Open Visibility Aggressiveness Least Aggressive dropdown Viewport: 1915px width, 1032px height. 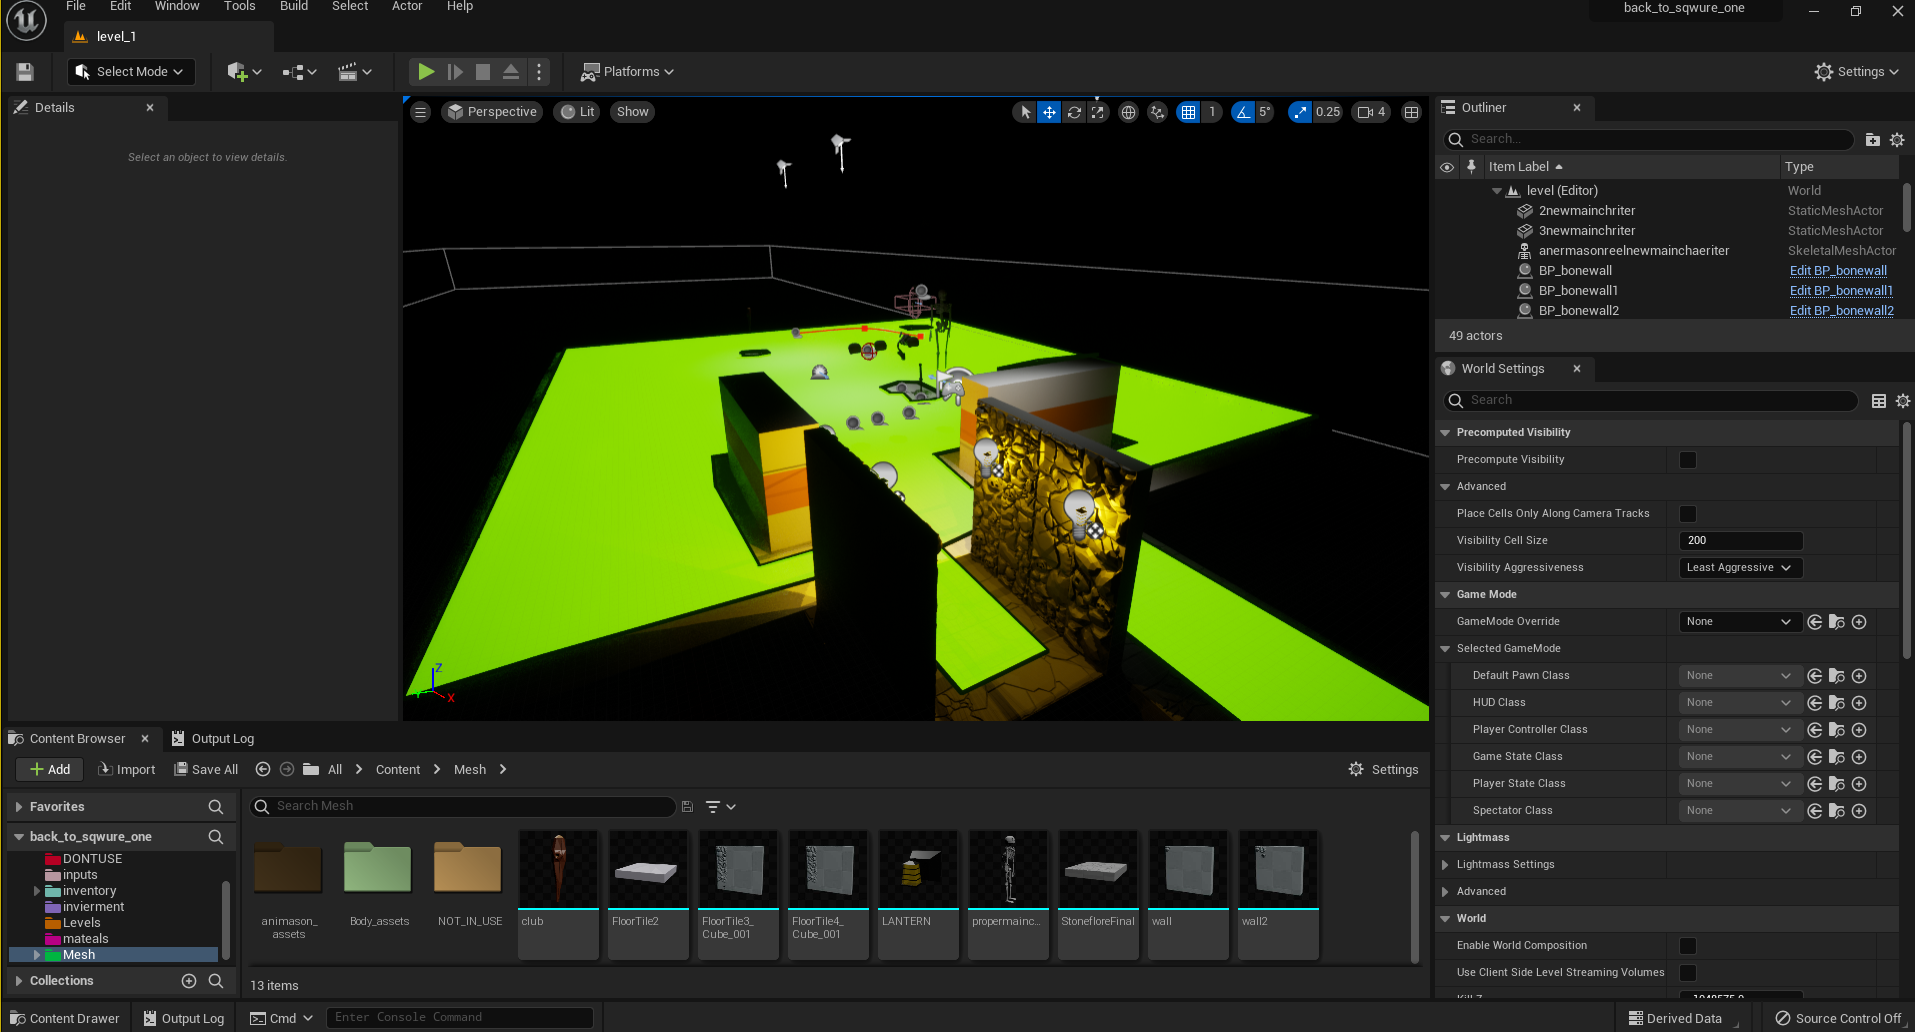pos(1740,568)
